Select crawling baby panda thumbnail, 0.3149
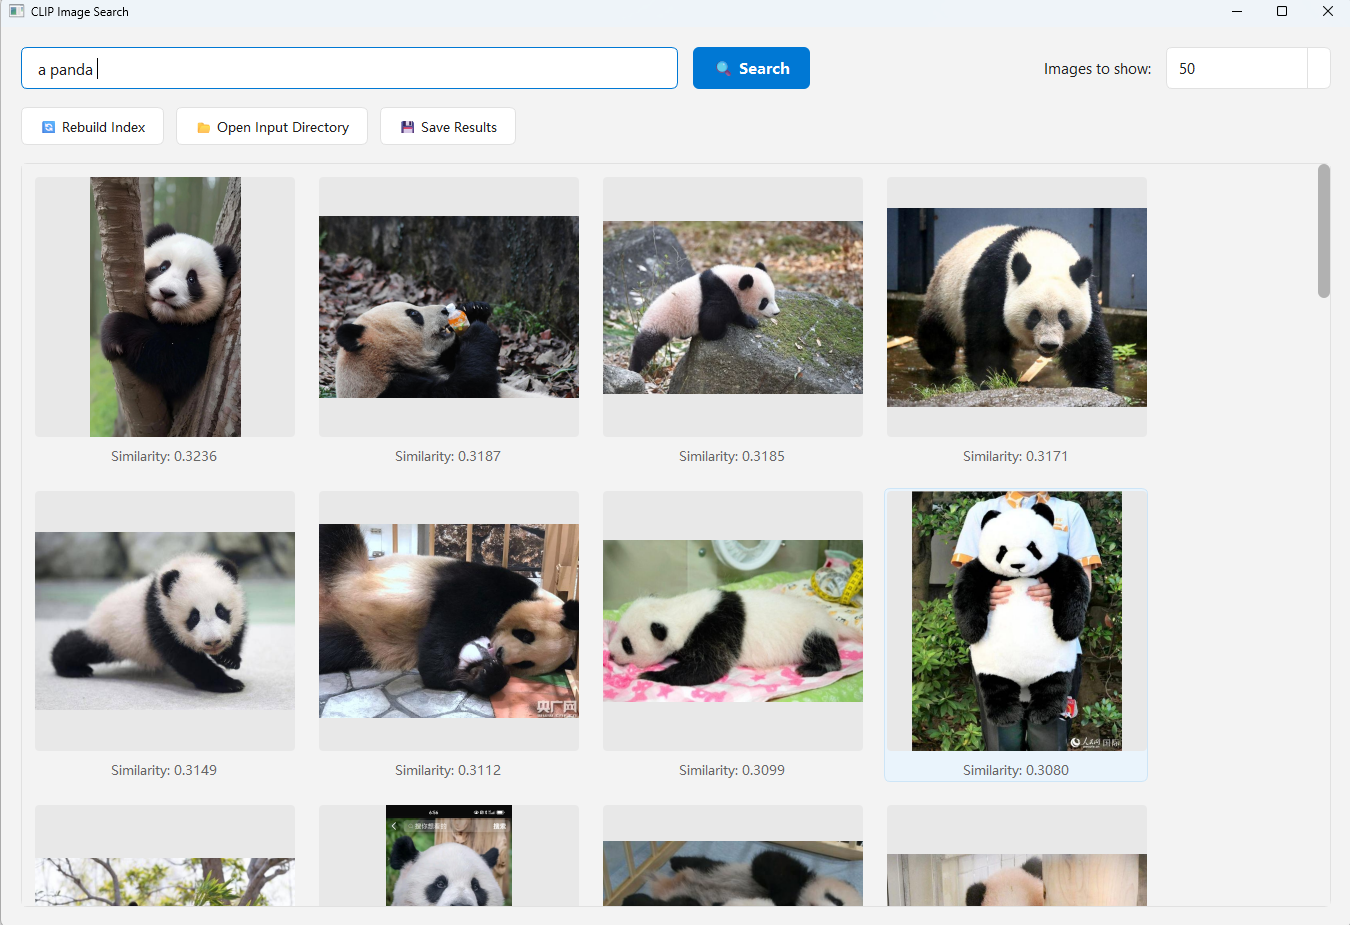The width and height of the screenshot is (1350, 925). pos(165,621)
